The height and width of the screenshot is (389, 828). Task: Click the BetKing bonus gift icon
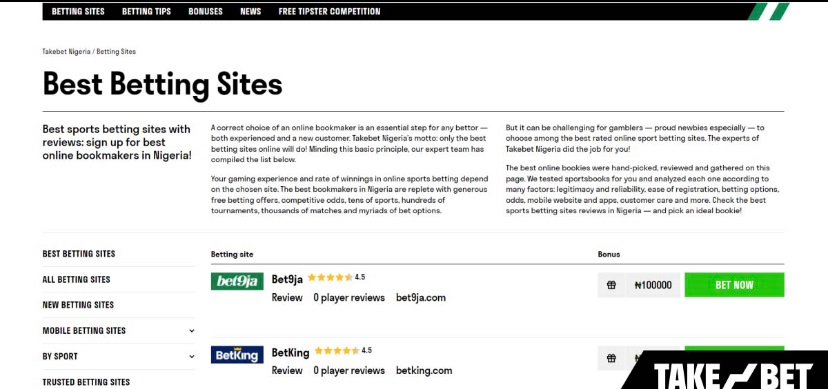[x=611, y=358]
